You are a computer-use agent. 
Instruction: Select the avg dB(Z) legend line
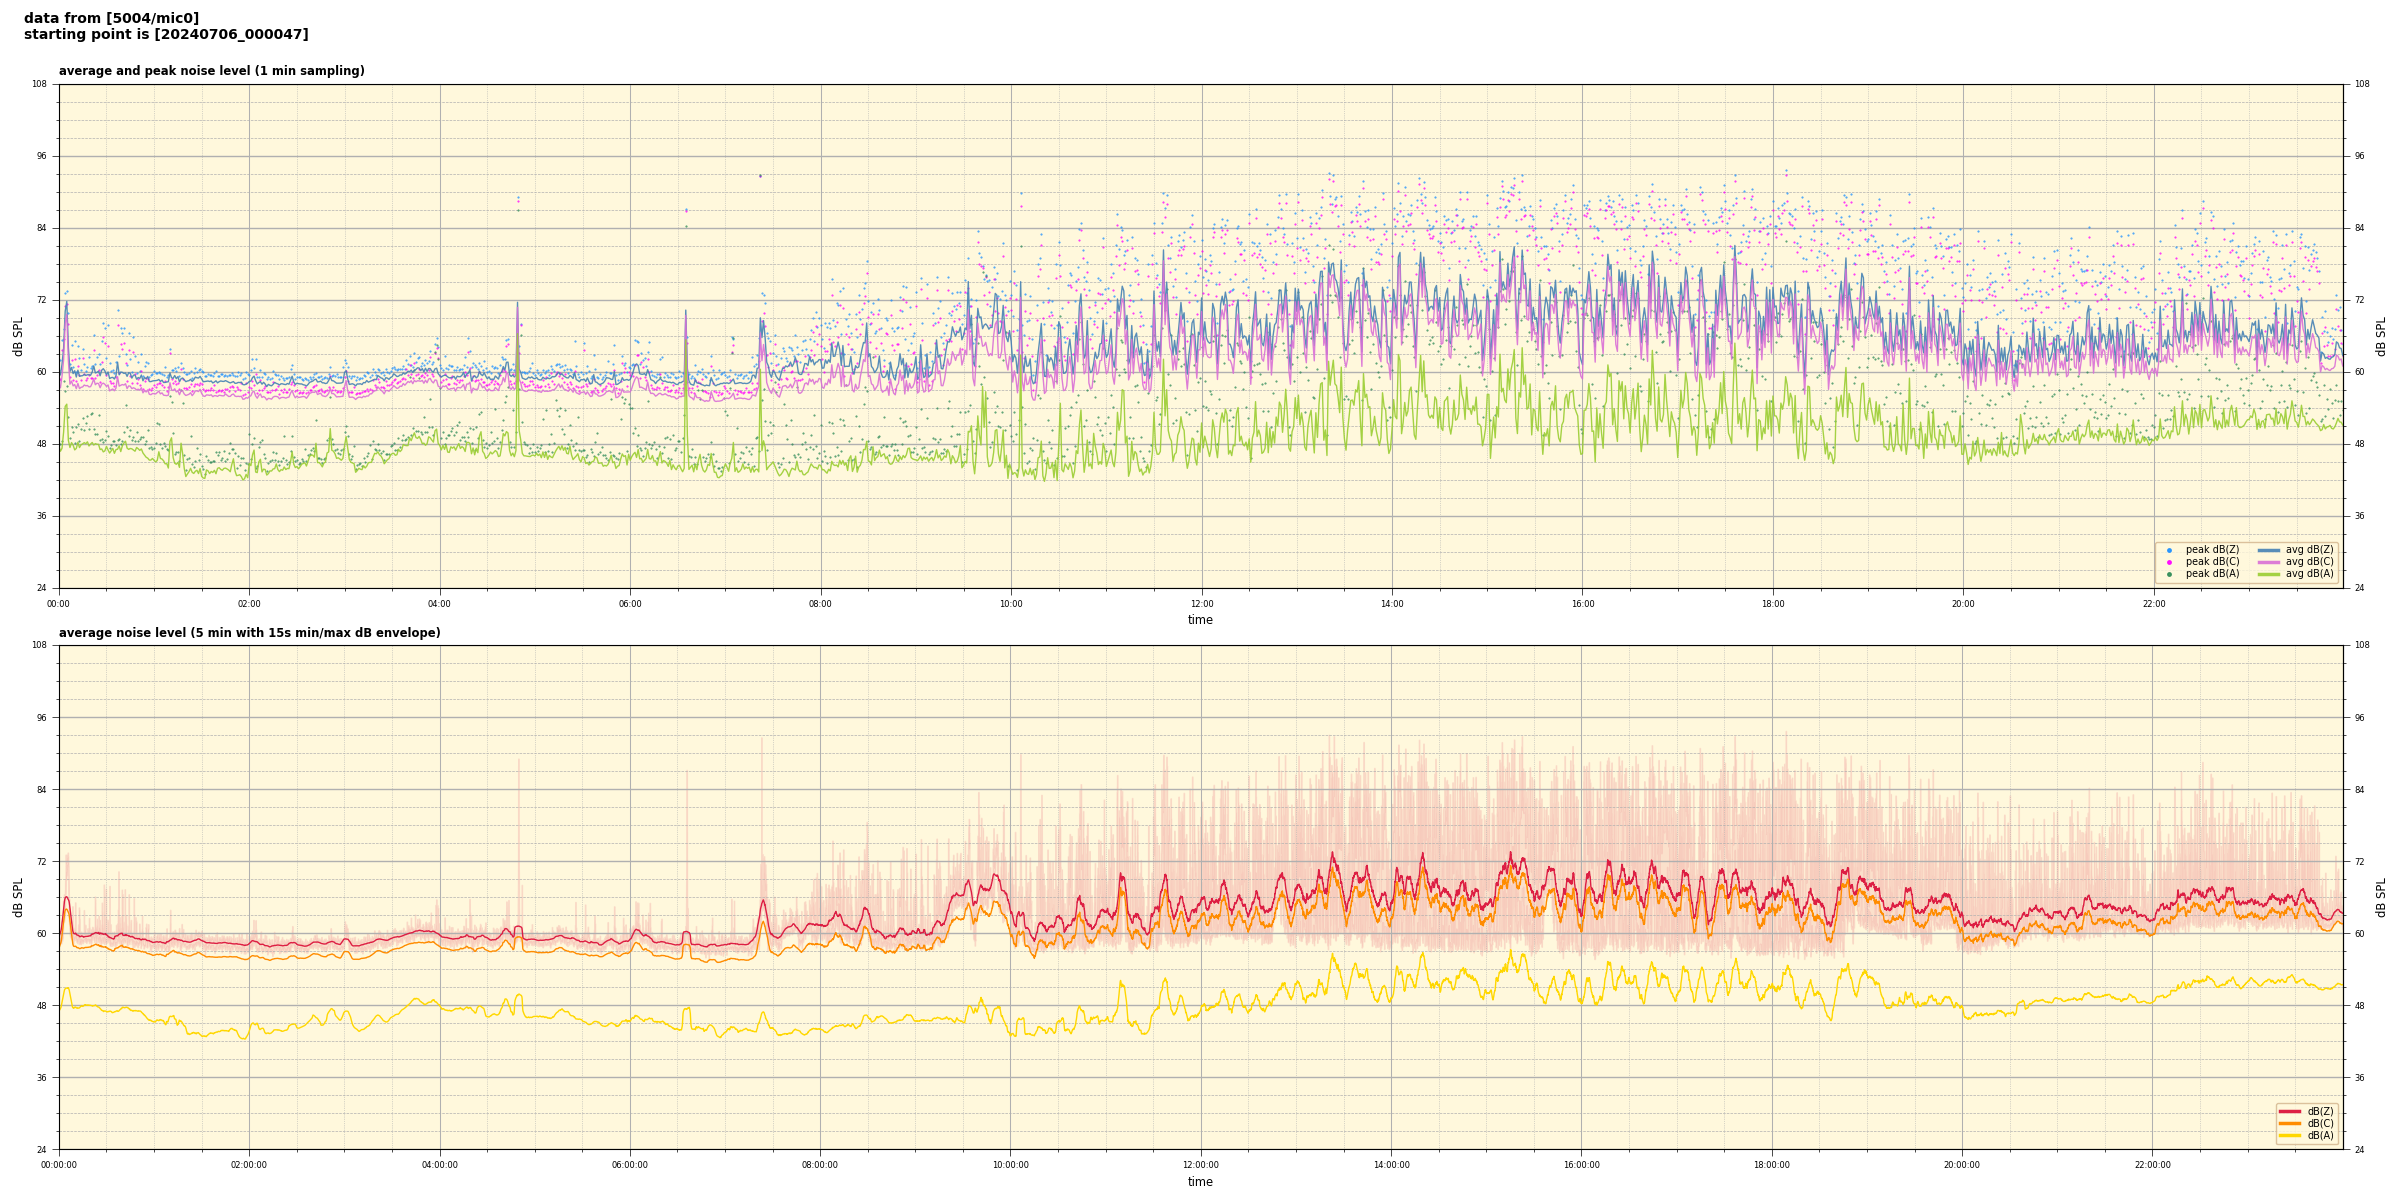coord(2269,550)
